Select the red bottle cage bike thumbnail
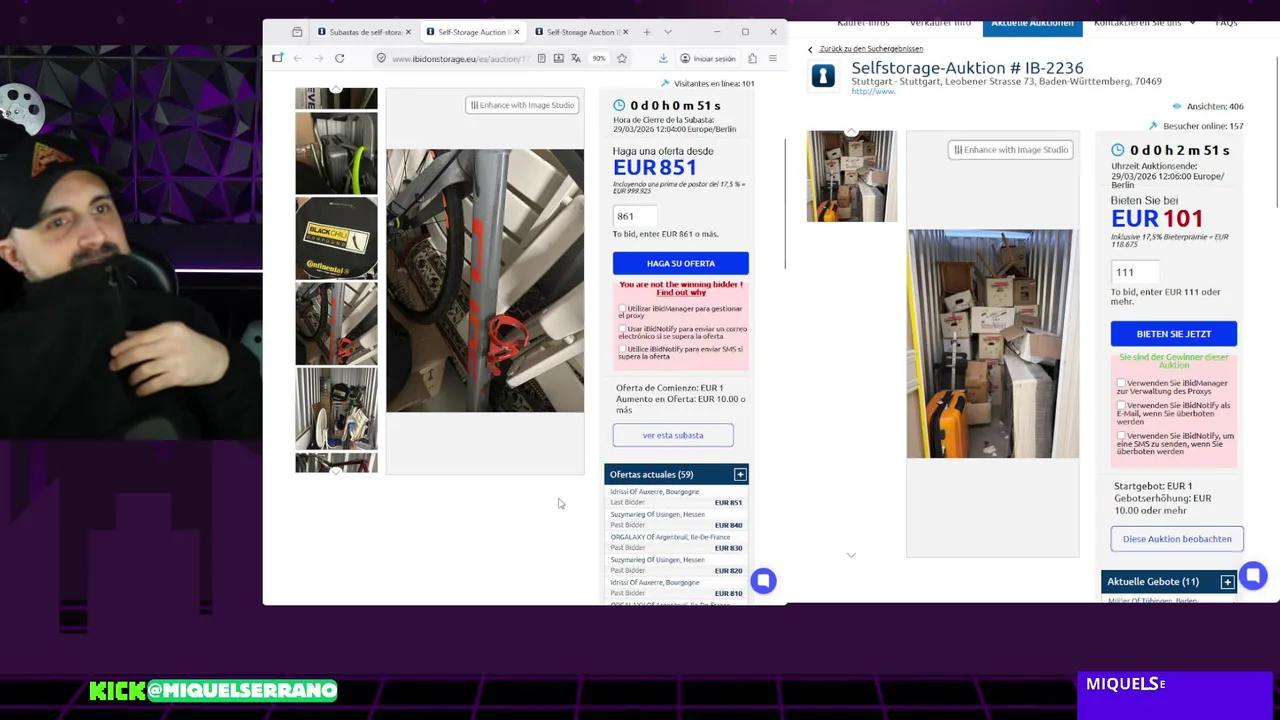The width and height of the screenshot is (1280, 720). (336, 323)
